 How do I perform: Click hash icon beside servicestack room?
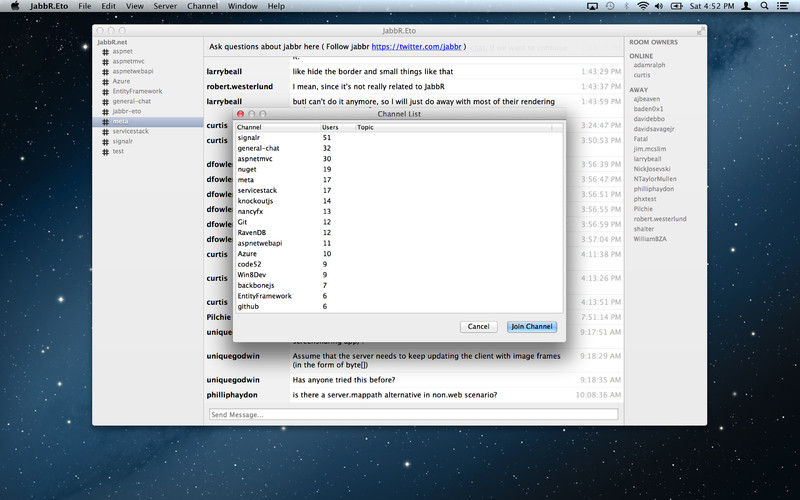tap(106, 132)
